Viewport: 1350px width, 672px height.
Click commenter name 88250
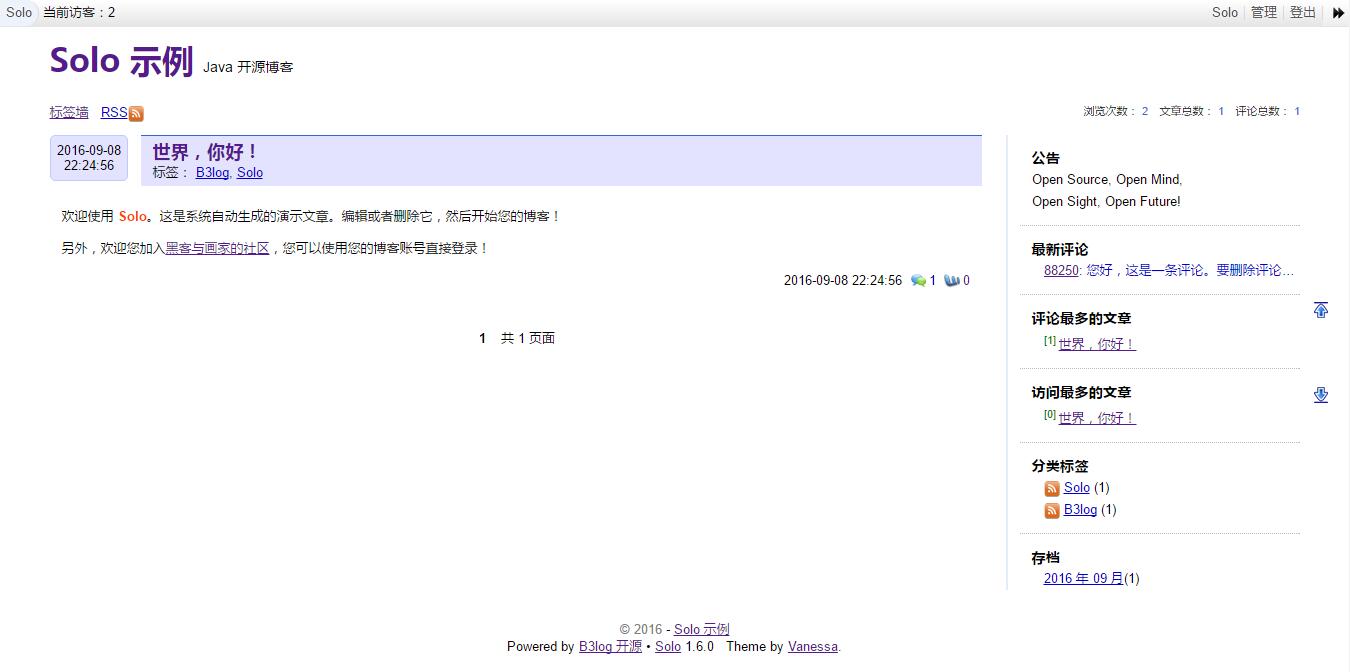coord(1061,270)
